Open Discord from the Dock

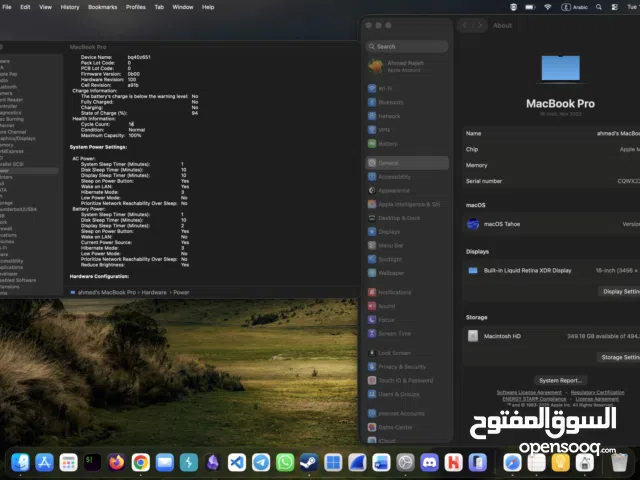tap(429, 462)
